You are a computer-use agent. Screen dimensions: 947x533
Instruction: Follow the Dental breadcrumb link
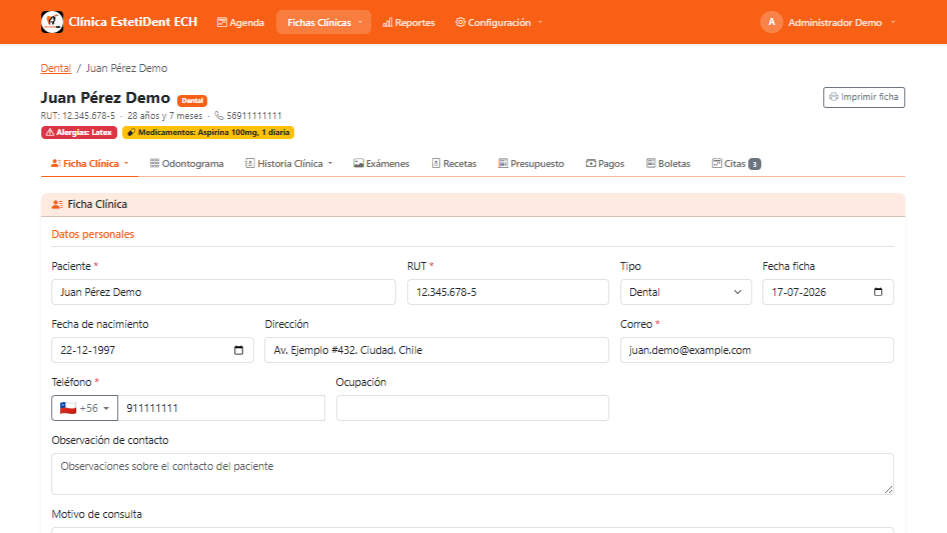pyautogui.click(x=56, y=68)
